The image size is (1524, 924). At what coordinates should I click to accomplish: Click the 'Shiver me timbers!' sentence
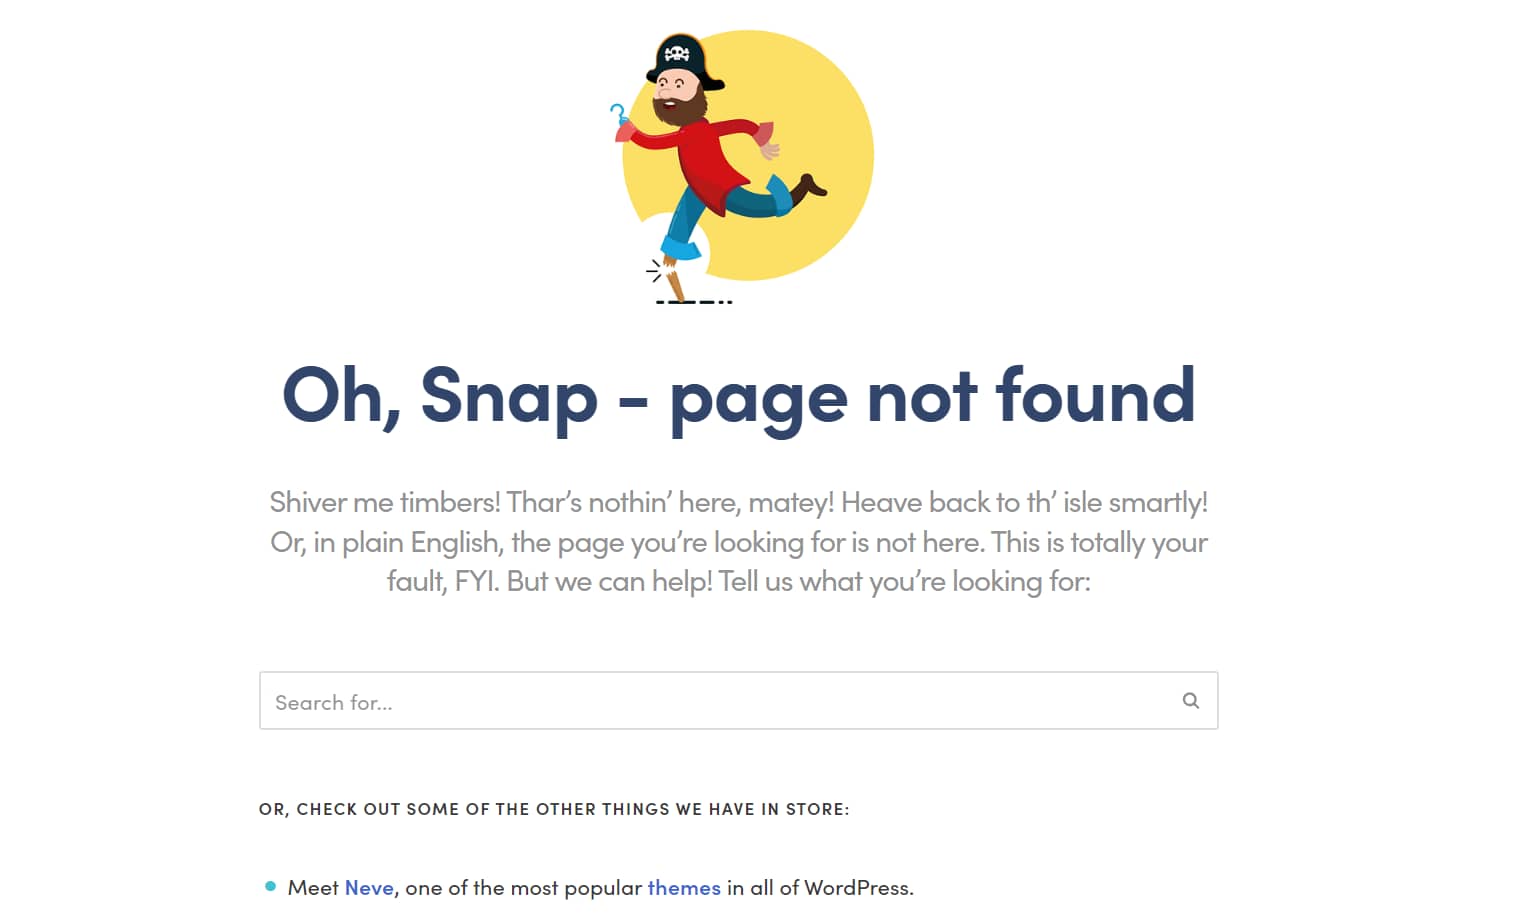pos(385,502)
